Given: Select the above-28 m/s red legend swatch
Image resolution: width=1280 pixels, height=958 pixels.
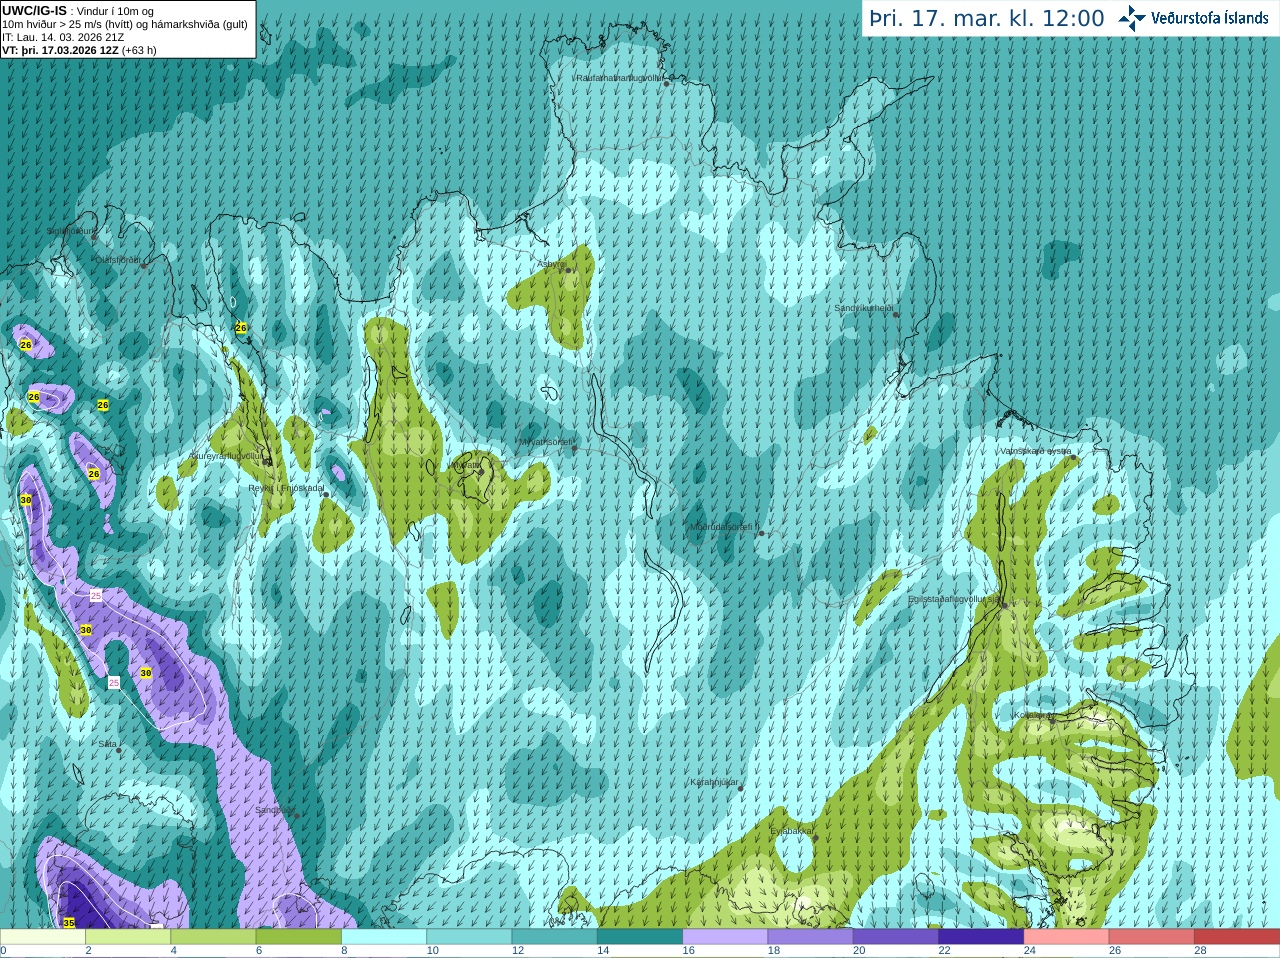Looking at the screenshot, I should 1237,937.
